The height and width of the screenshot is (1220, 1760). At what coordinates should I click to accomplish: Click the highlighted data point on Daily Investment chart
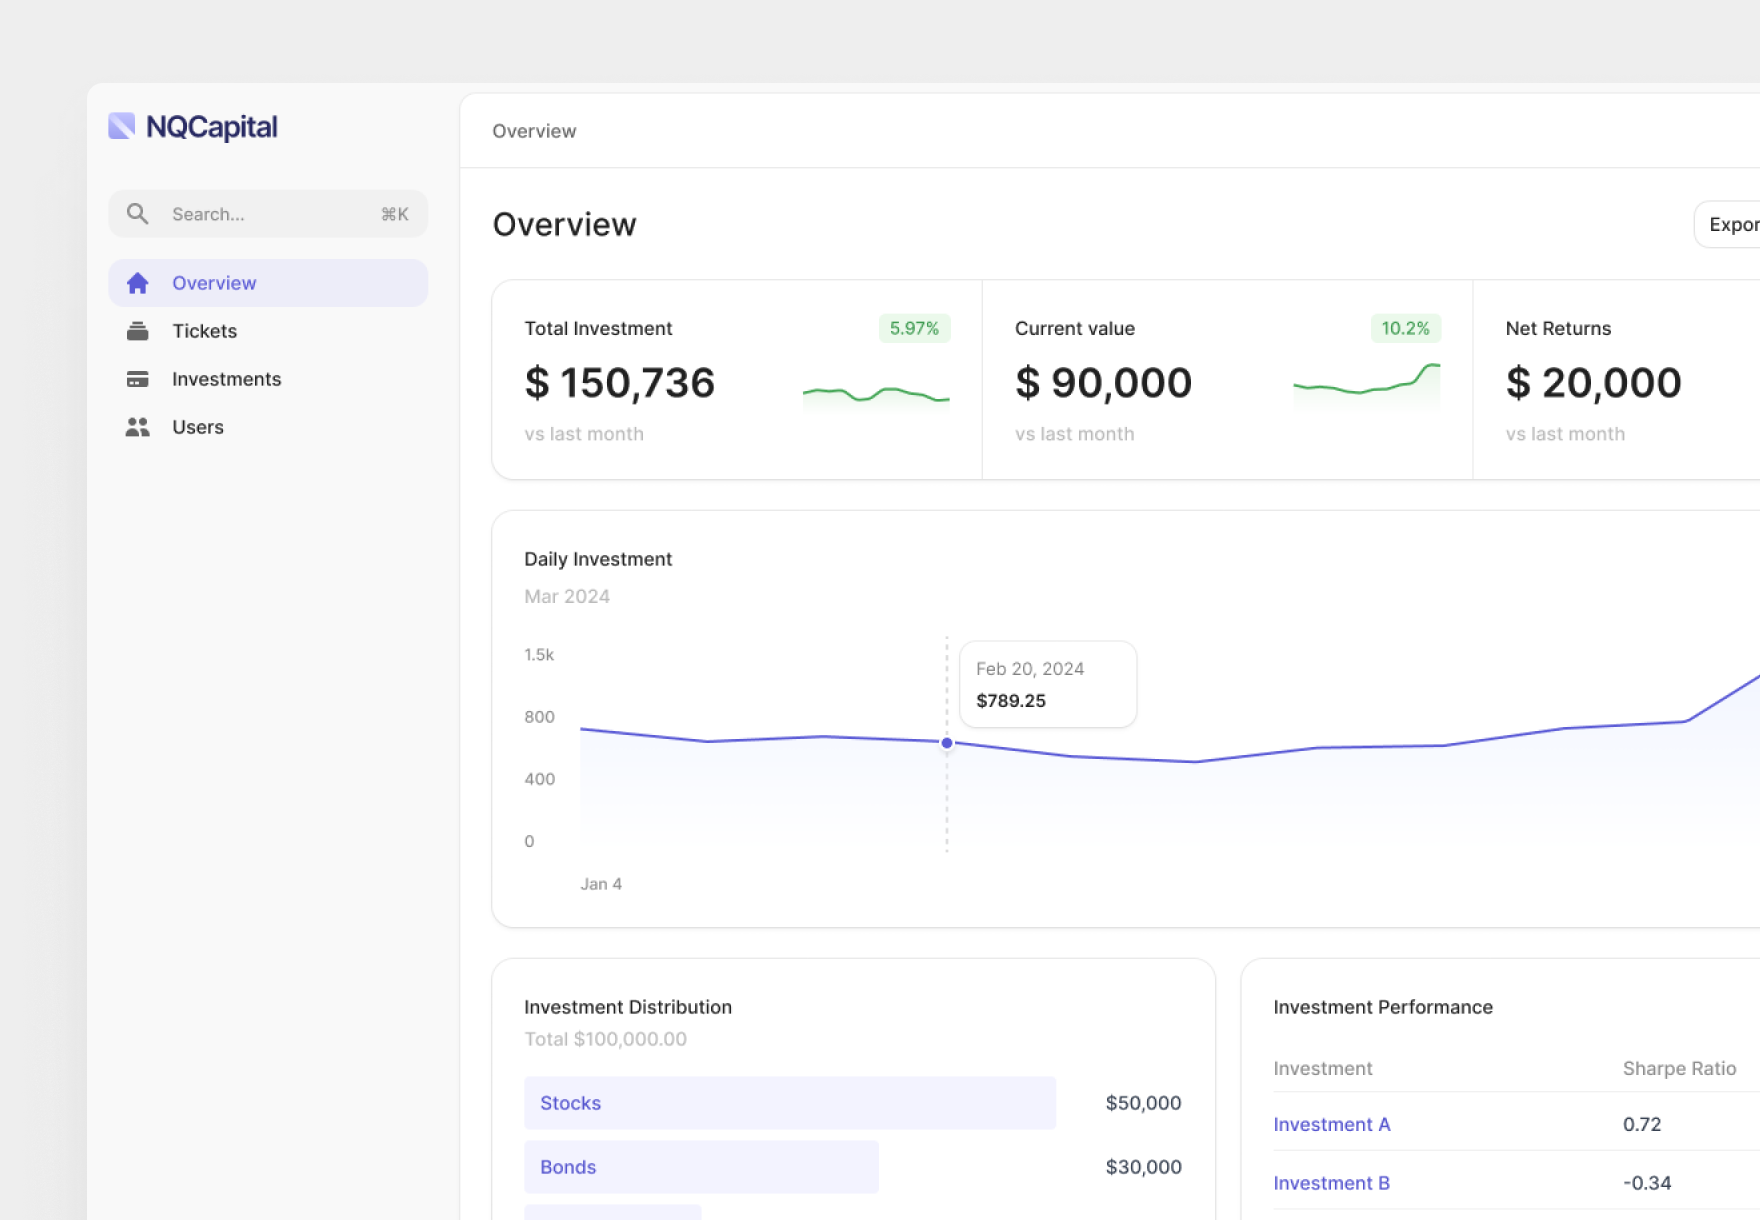947,743
